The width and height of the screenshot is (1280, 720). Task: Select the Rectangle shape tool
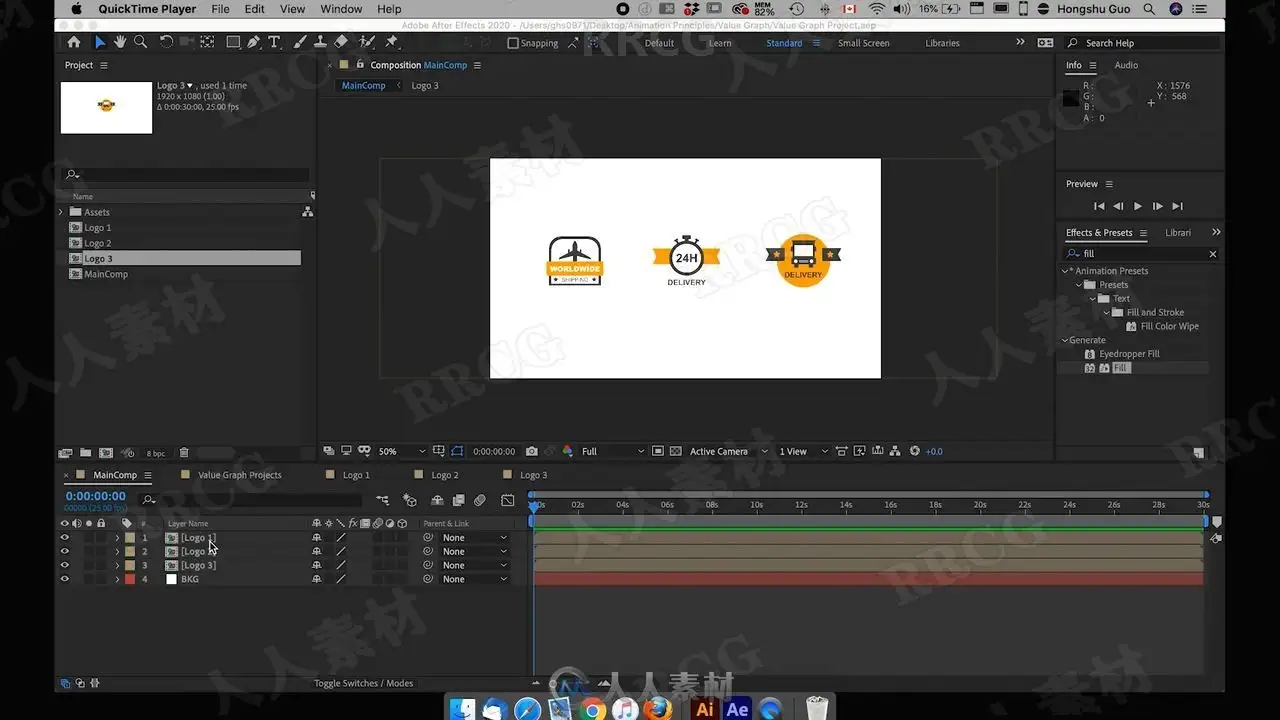(x=233, y=42)
